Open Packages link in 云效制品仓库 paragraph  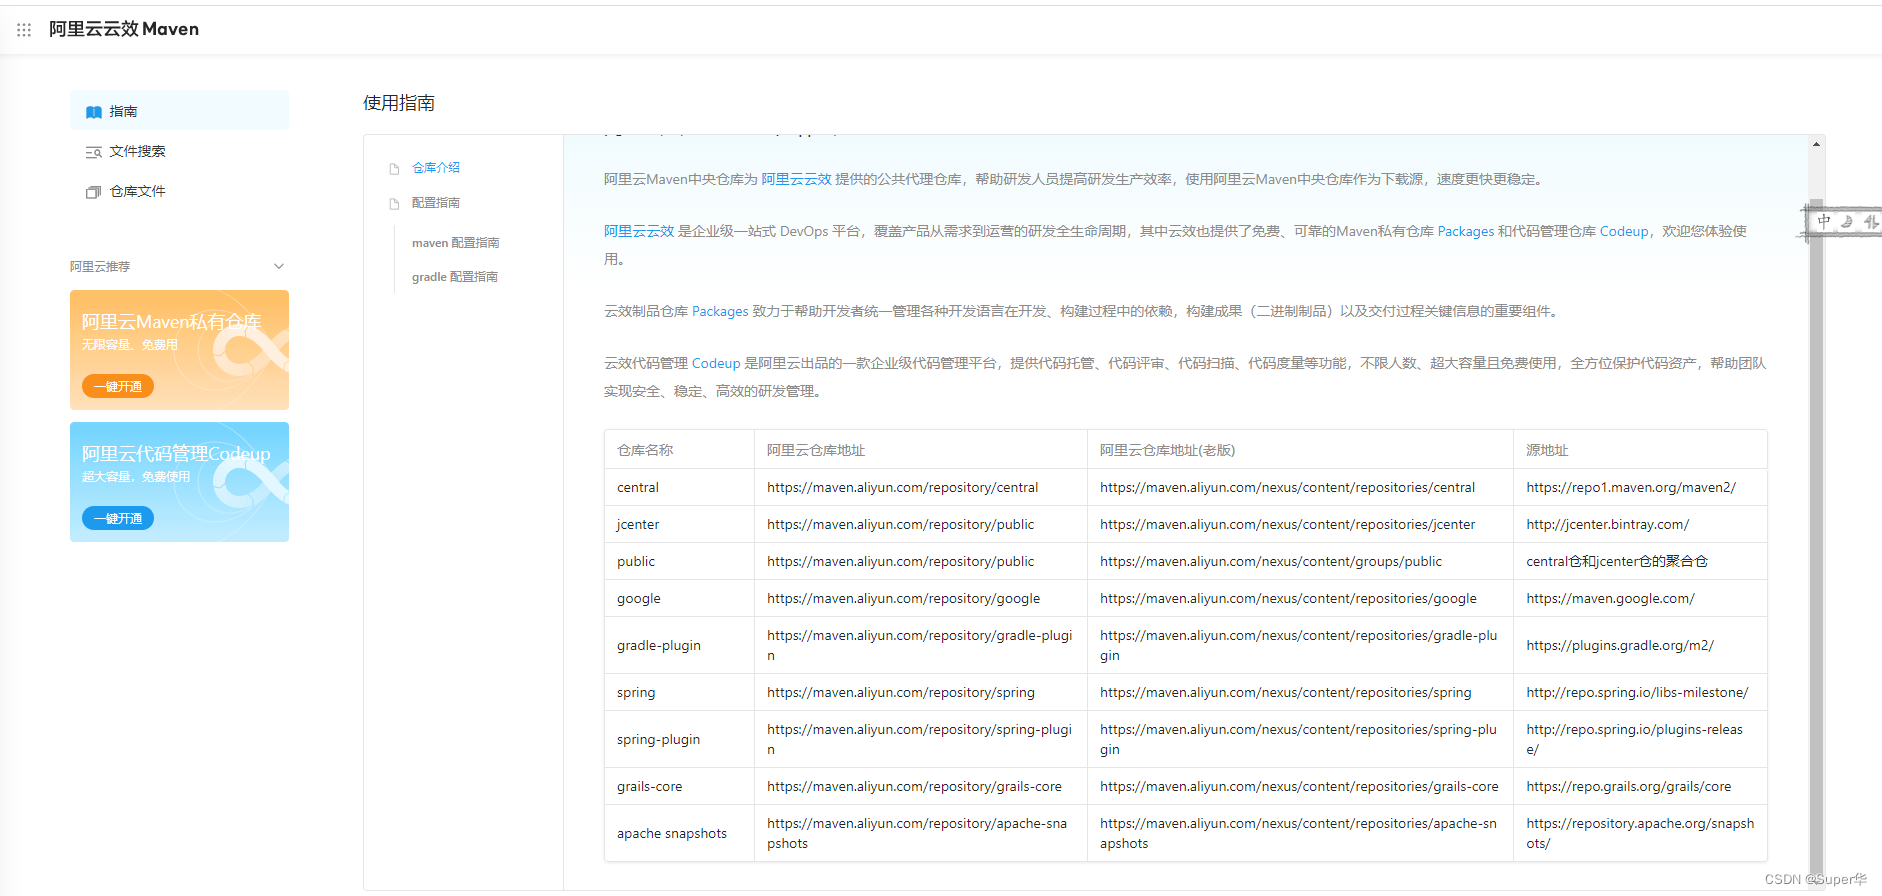coord(720,311)
